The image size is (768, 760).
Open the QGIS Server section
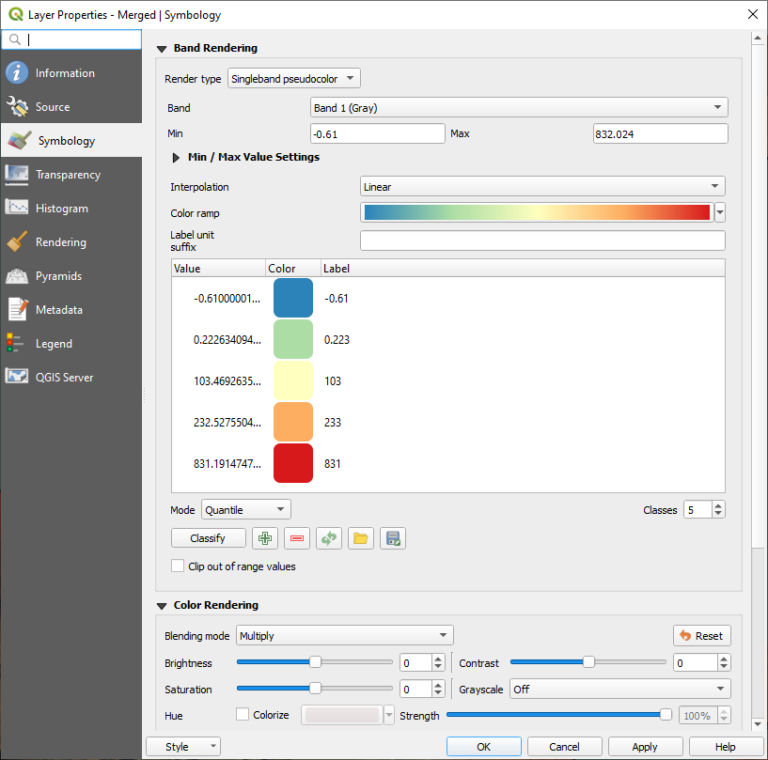coord(64,377)
